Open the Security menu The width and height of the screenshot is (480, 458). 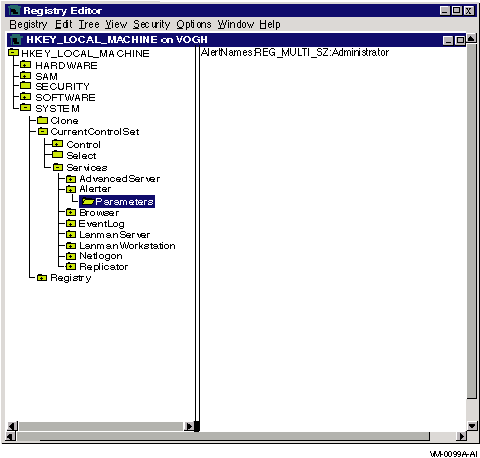pos(151,24)
